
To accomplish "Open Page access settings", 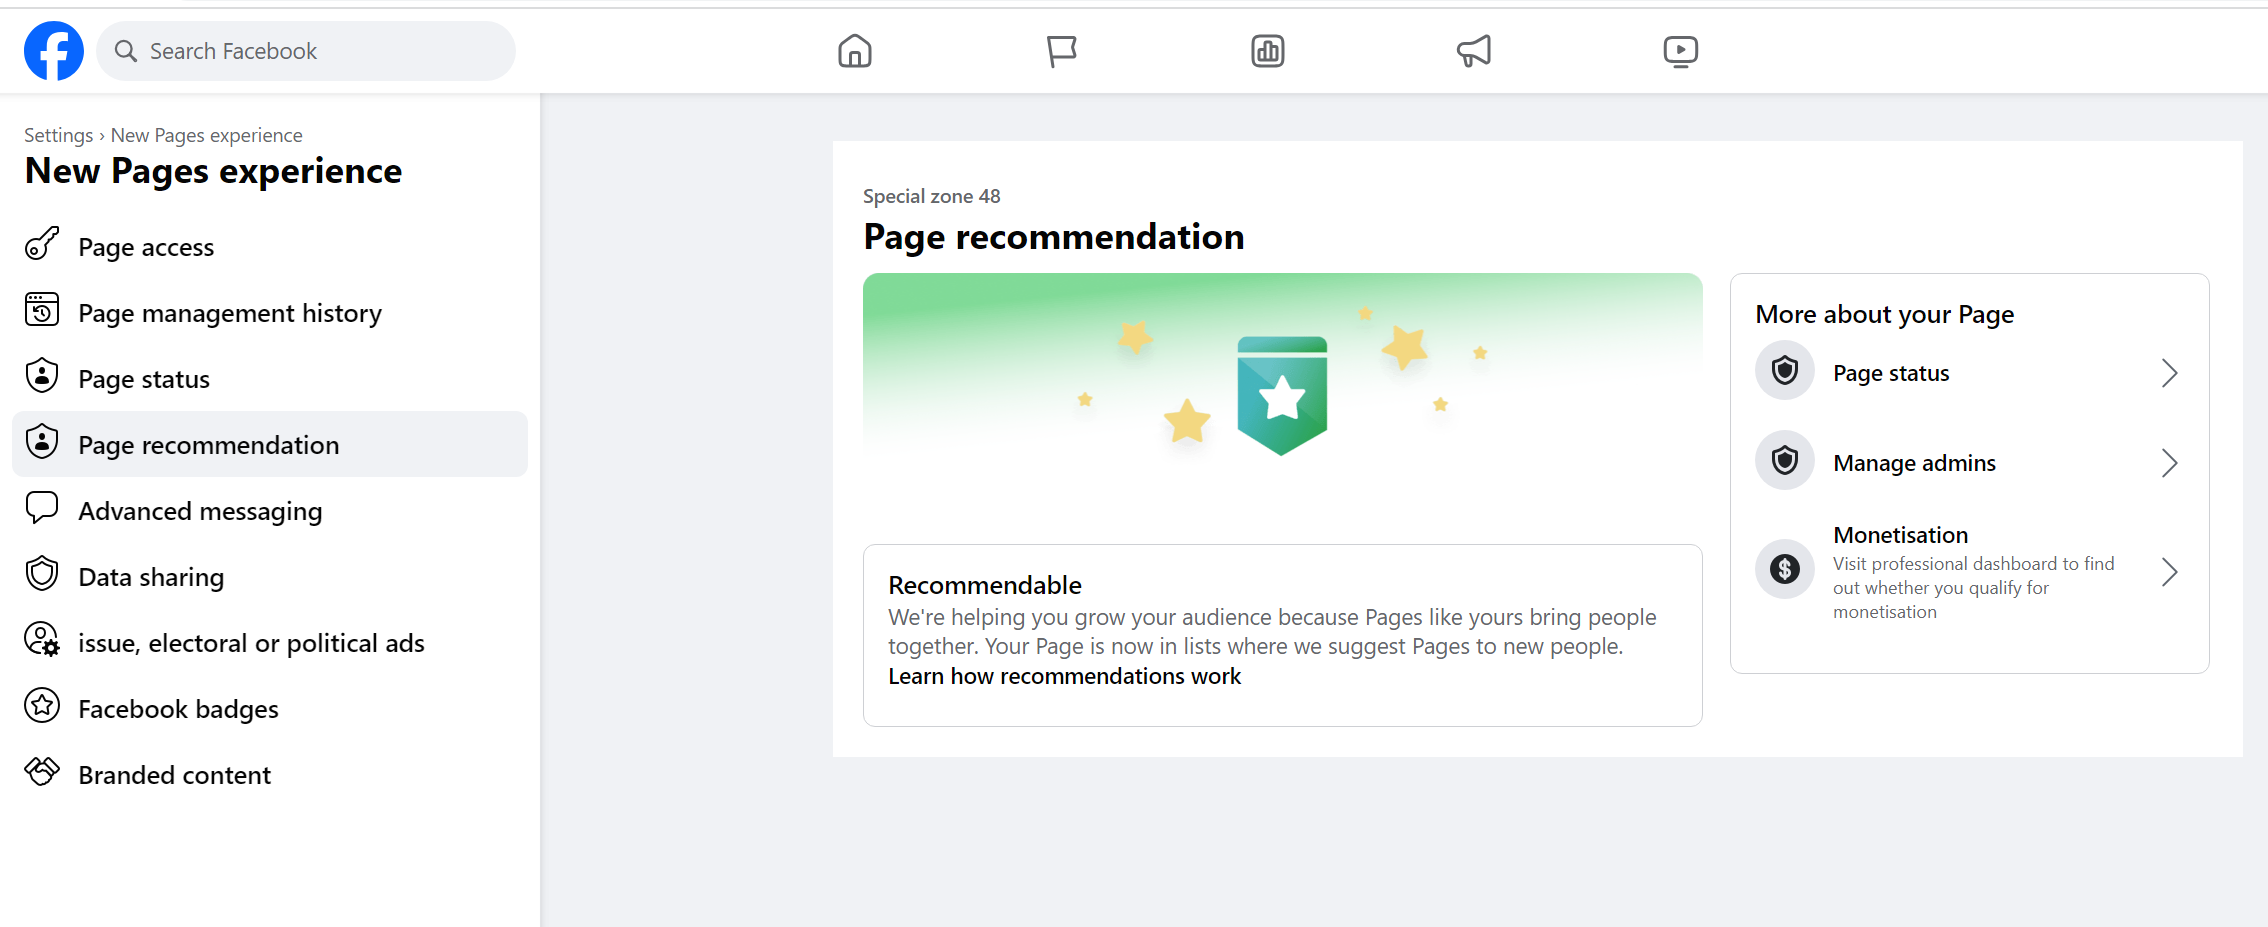I will (270, 246).
